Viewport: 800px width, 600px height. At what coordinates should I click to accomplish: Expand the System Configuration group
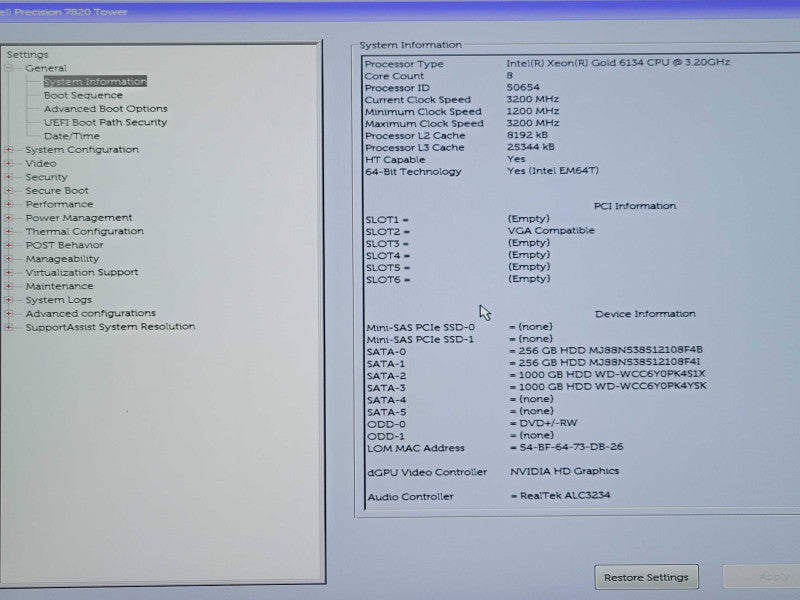point(9,149)
